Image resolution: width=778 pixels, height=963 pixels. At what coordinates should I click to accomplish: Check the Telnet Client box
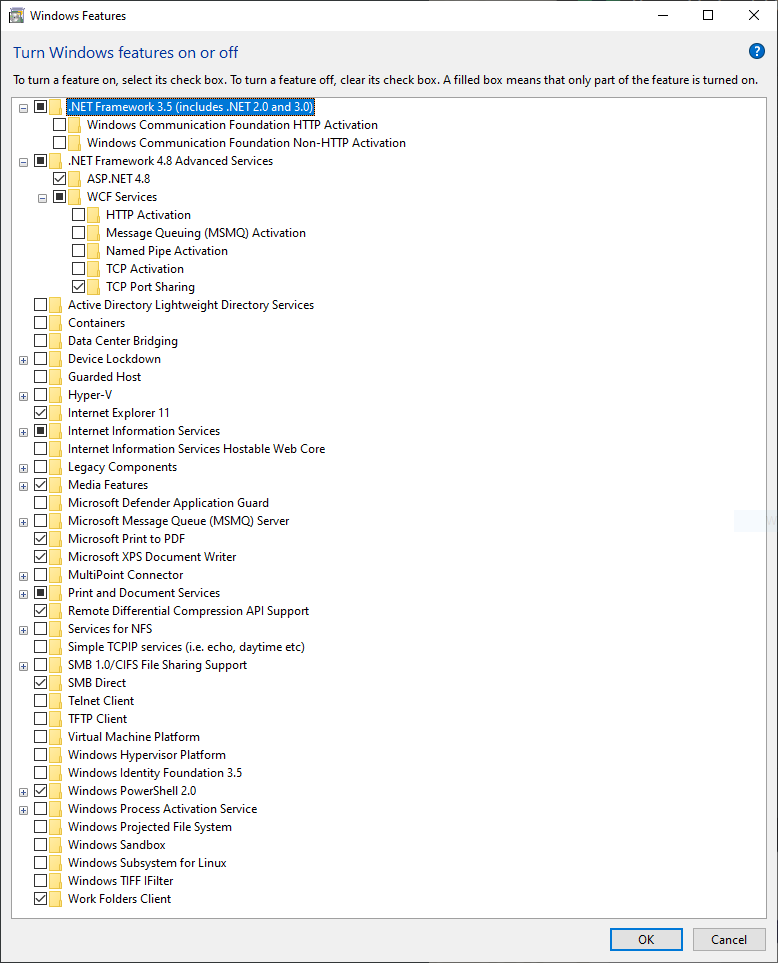41,700
